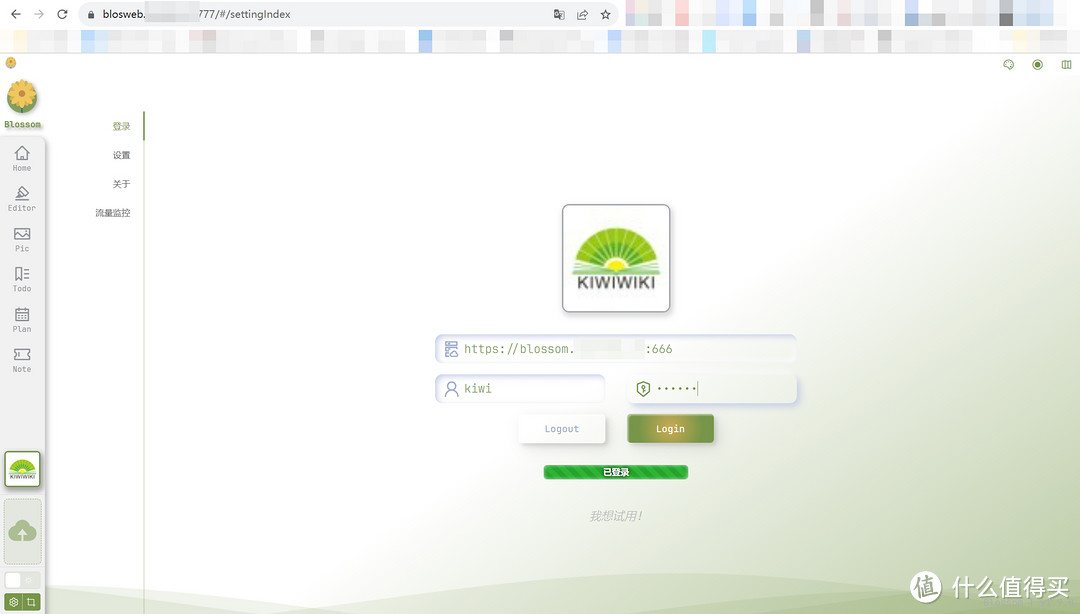Click the password input field
The height and width of the screenshot is (614, 1080).
pos(712,389)
